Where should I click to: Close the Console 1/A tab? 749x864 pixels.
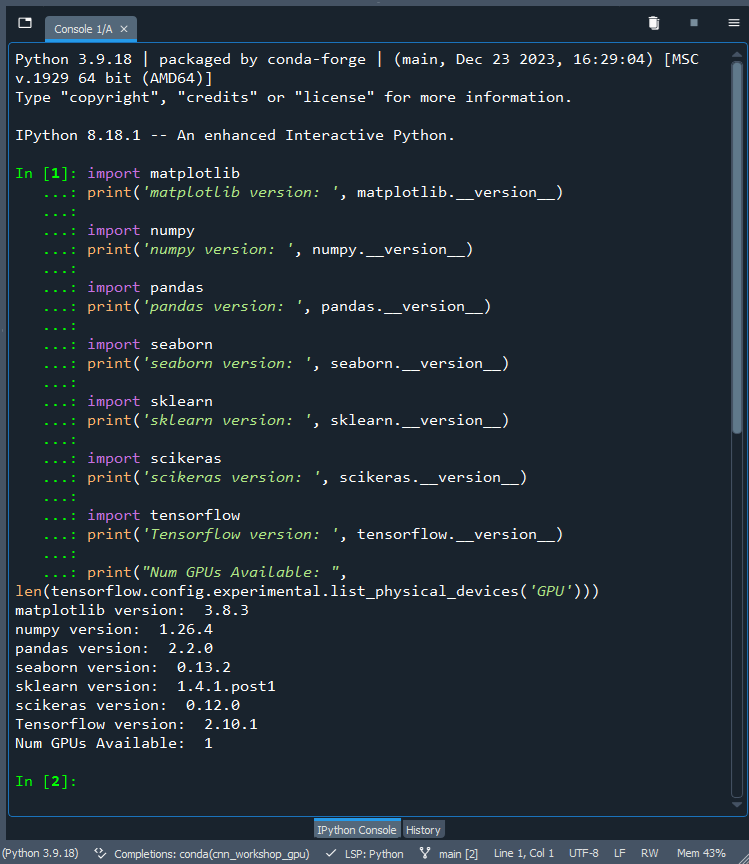(124, 29)
